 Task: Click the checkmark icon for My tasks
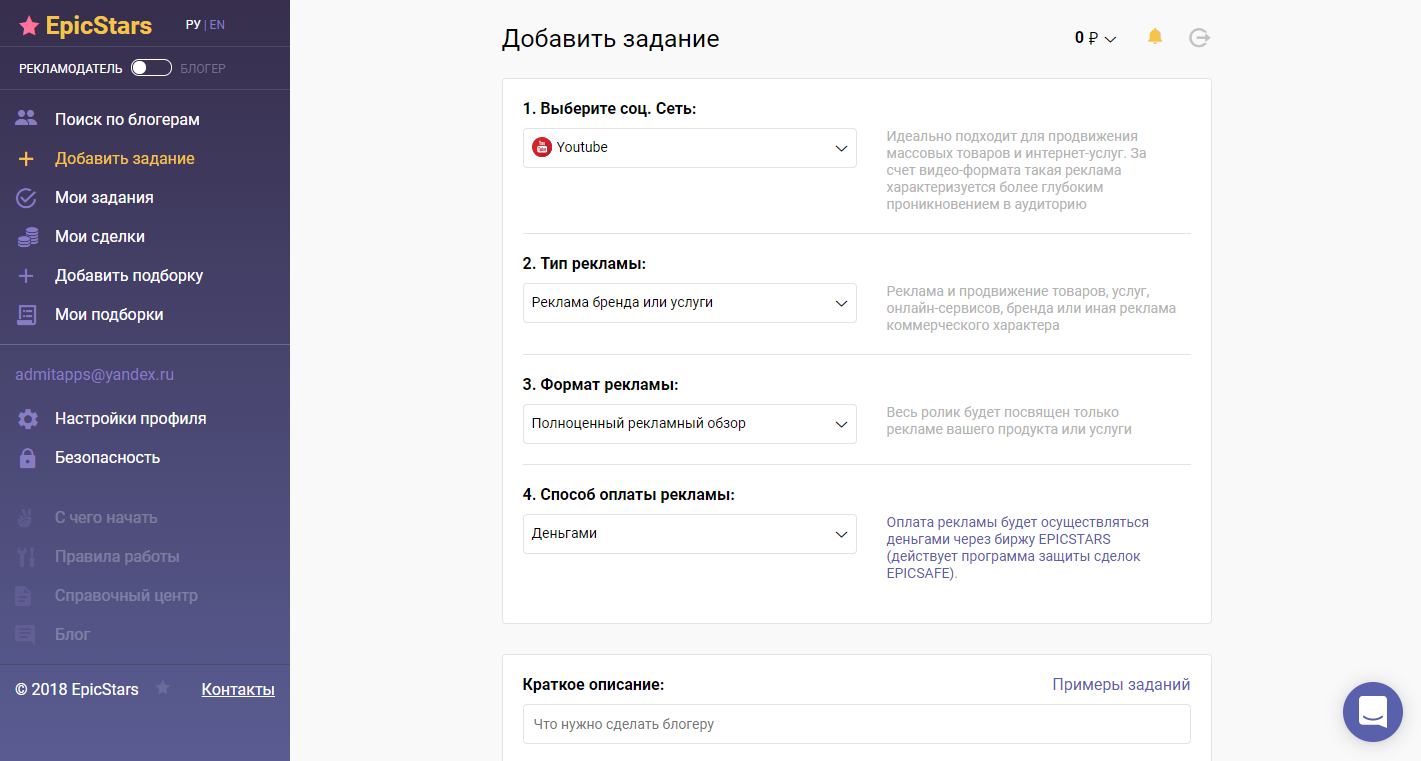pos(27,198)
